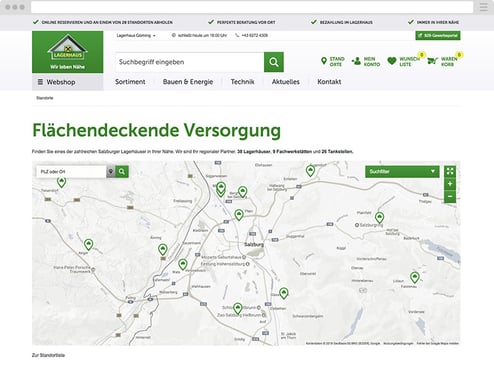494x370 pixels.
Task: Select the map marker below Ainring
Action: tap(163, 250)
